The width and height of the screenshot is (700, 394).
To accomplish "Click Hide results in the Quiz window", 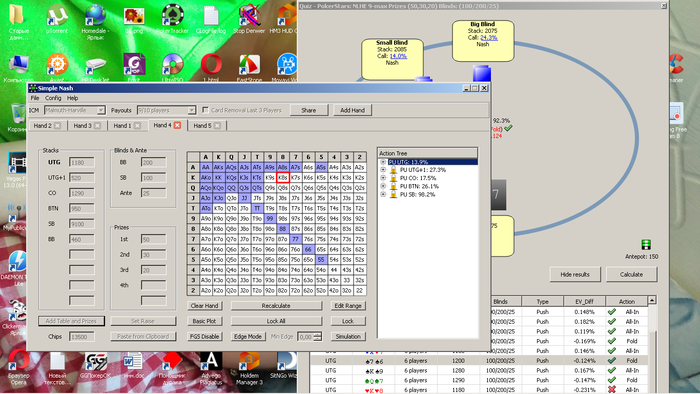I will (x=575, y=274).
